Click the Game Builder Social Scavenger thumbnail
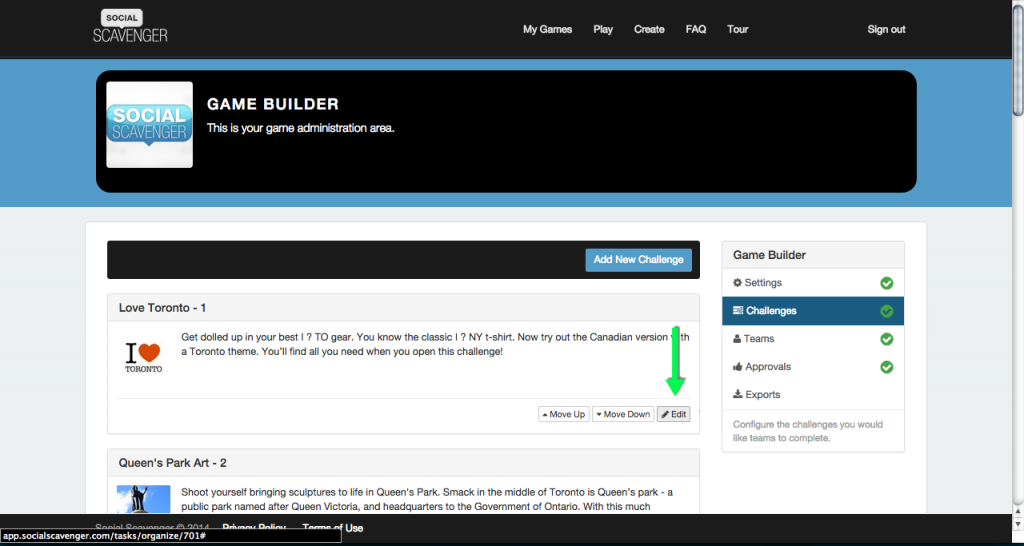 click(150, 125)
